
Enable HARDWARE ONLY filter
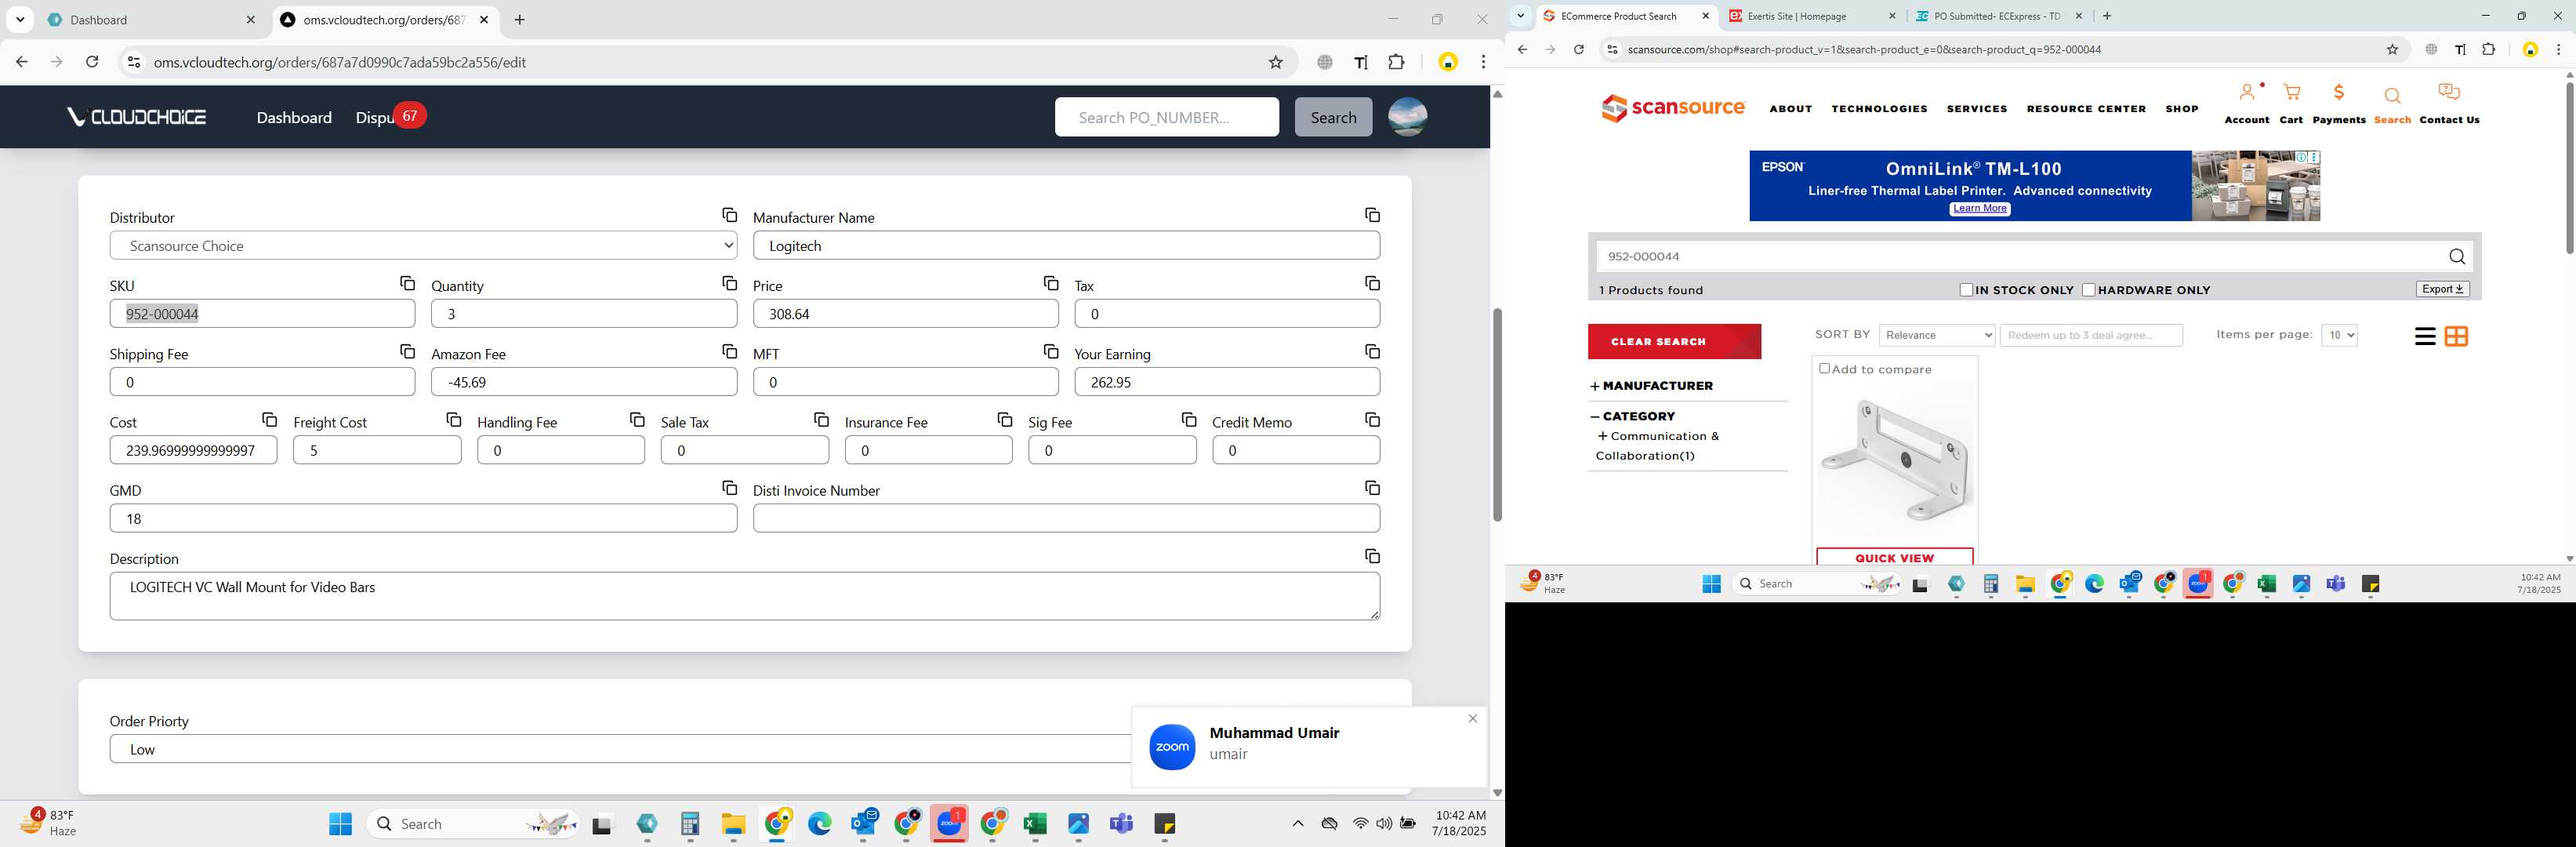(2088, 290)
